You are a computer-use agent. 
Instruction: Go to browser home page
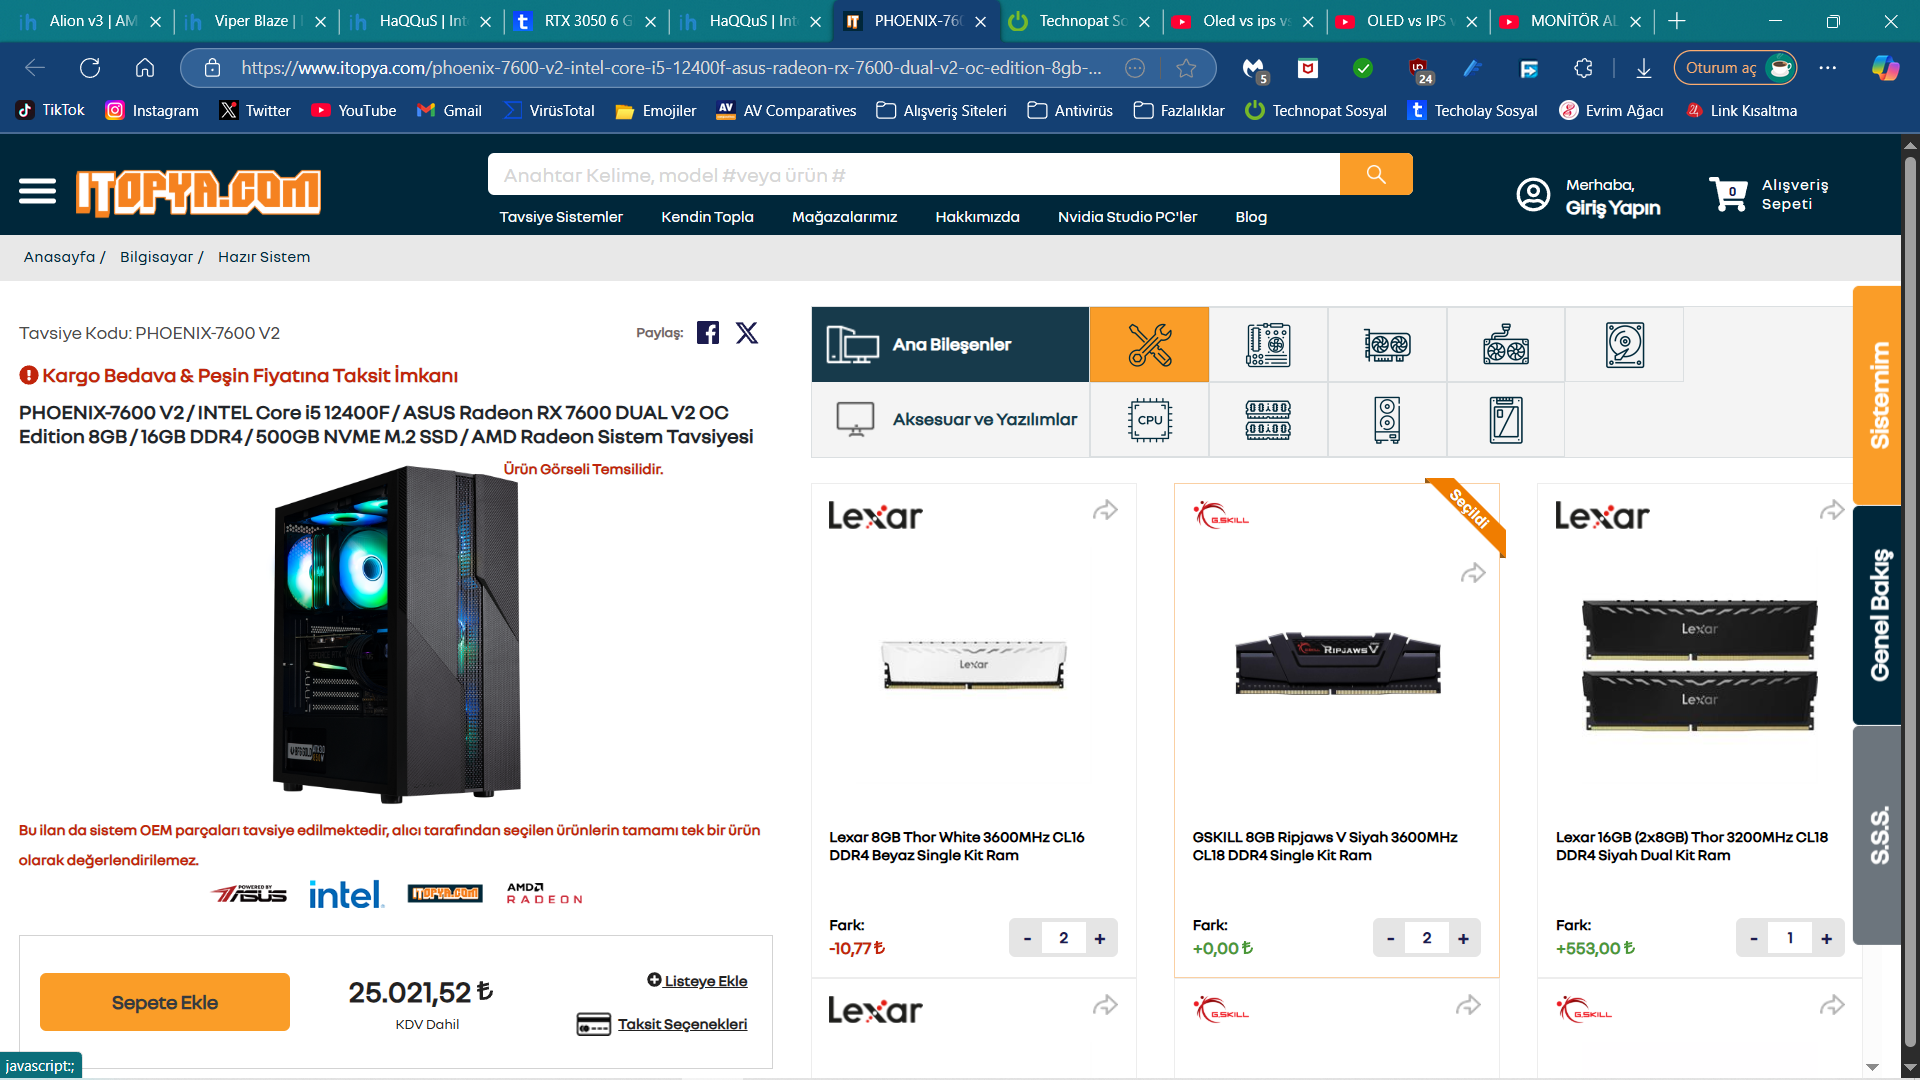[x=145, y=68]
